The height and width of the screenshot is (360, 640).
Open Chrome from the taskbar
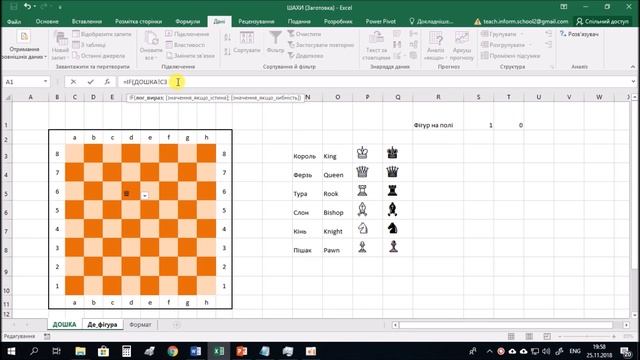[x=173, y=351]
